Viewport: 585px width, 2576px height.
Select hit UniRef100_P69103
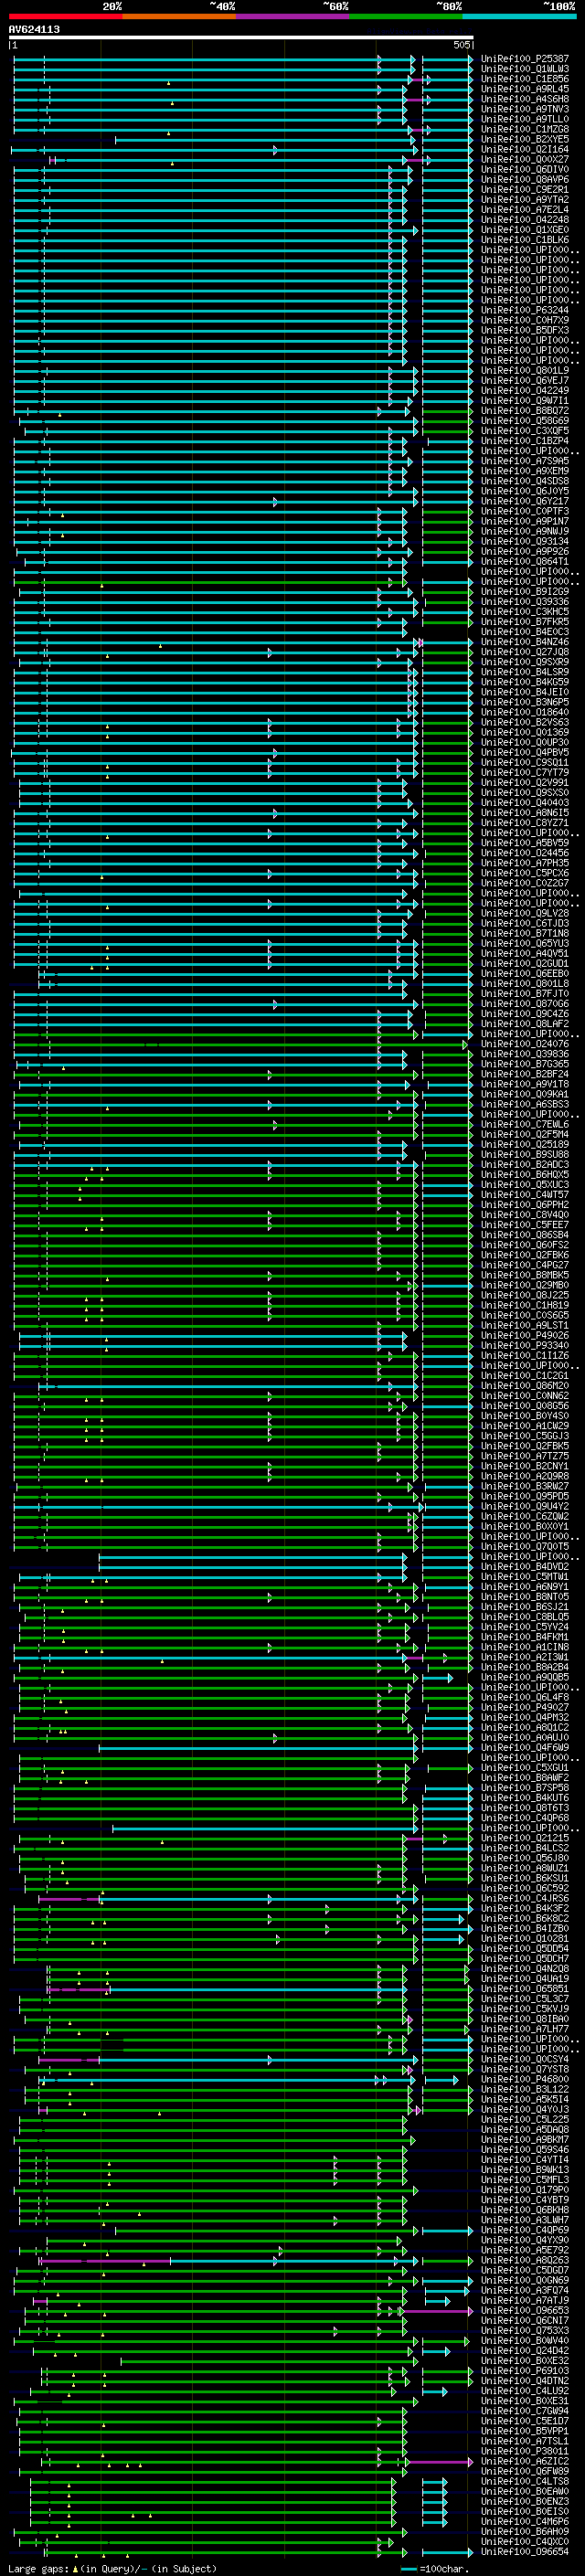(525, 2371)
